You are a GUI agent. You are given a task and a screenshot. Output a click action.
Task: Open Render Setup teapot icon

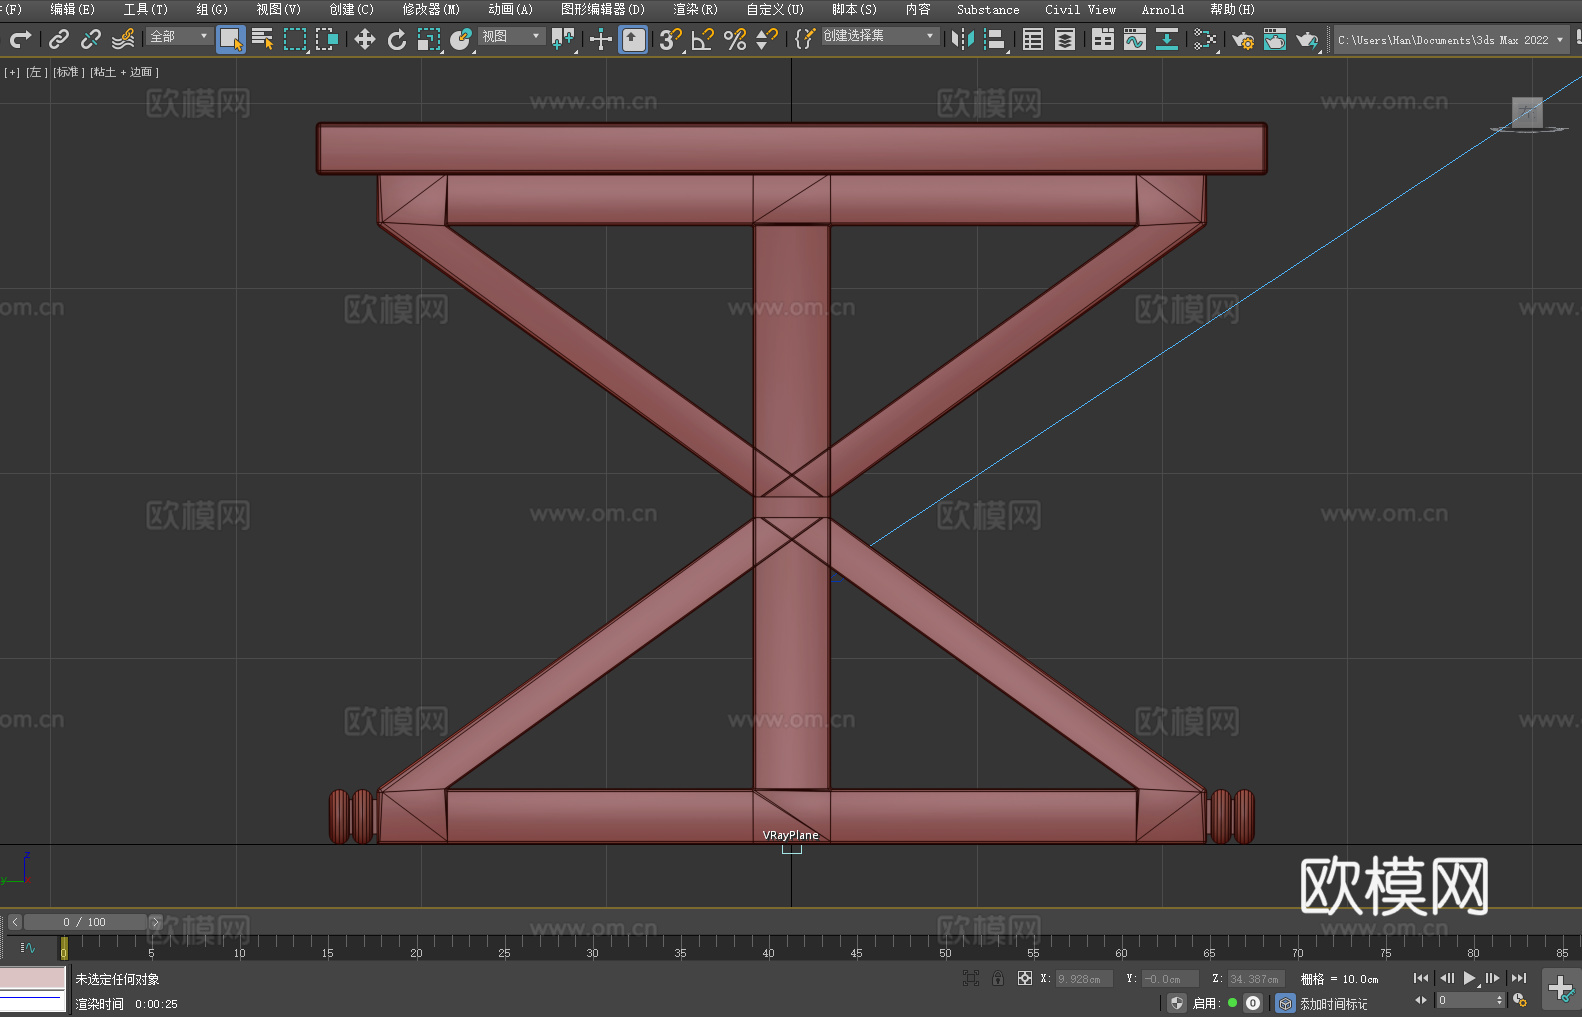click(1243, 39)
